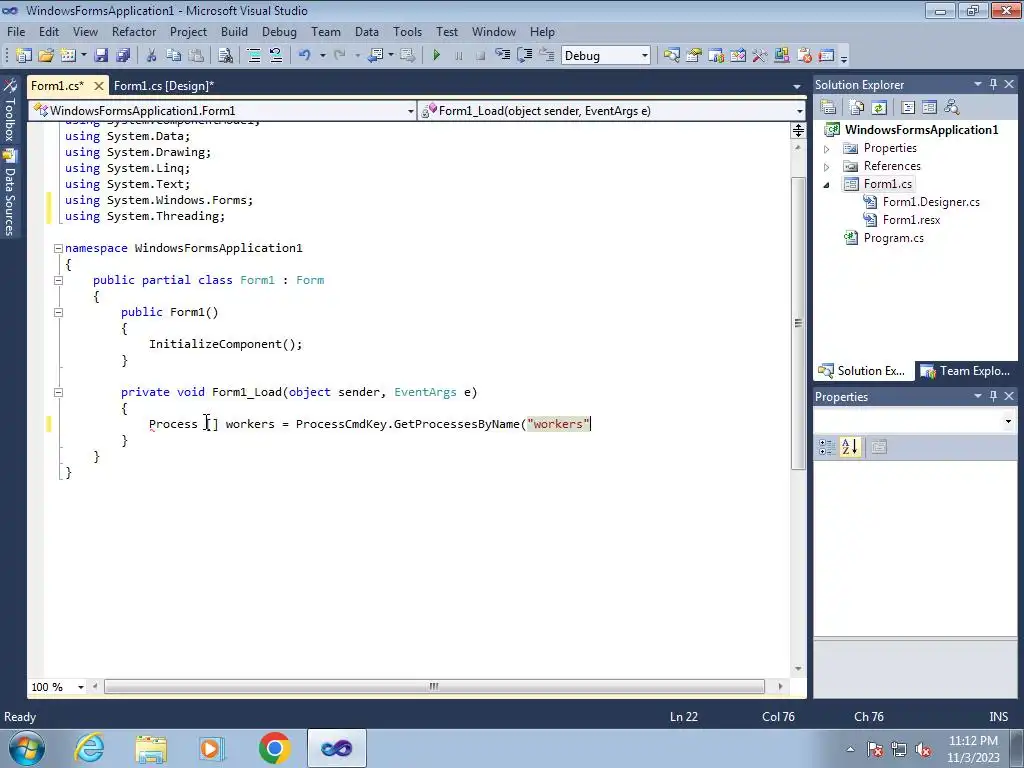Viewport: 1024px width, 768px height.
Task: Click the Navigate Backward icon
Action: (x=375, y=56)
